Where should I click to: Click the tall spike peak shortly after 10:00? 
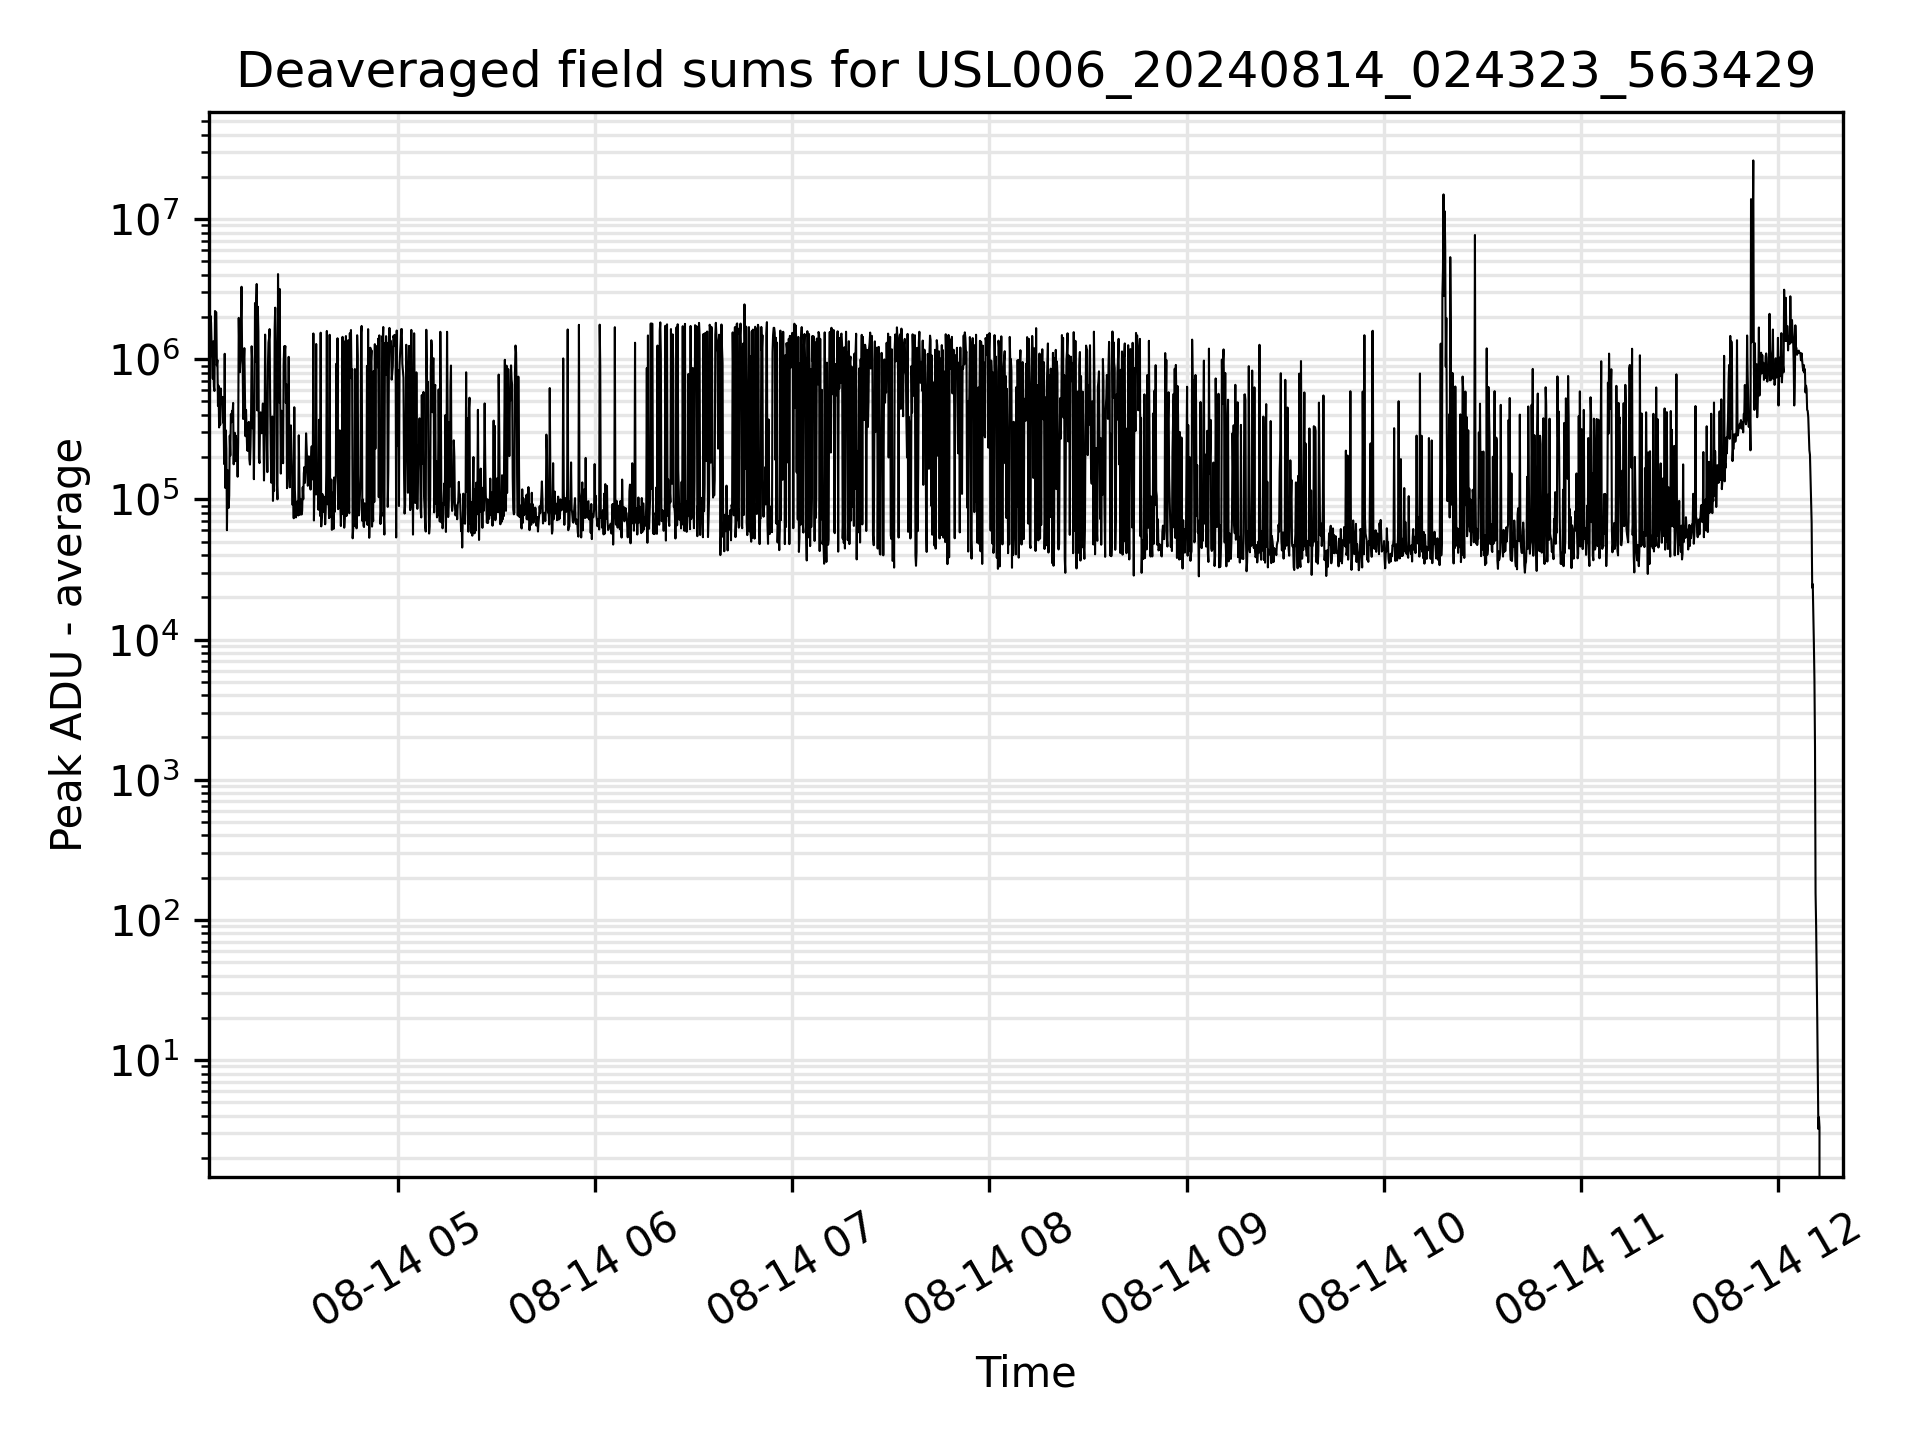pyautogui.click(x=1443, y=195)
